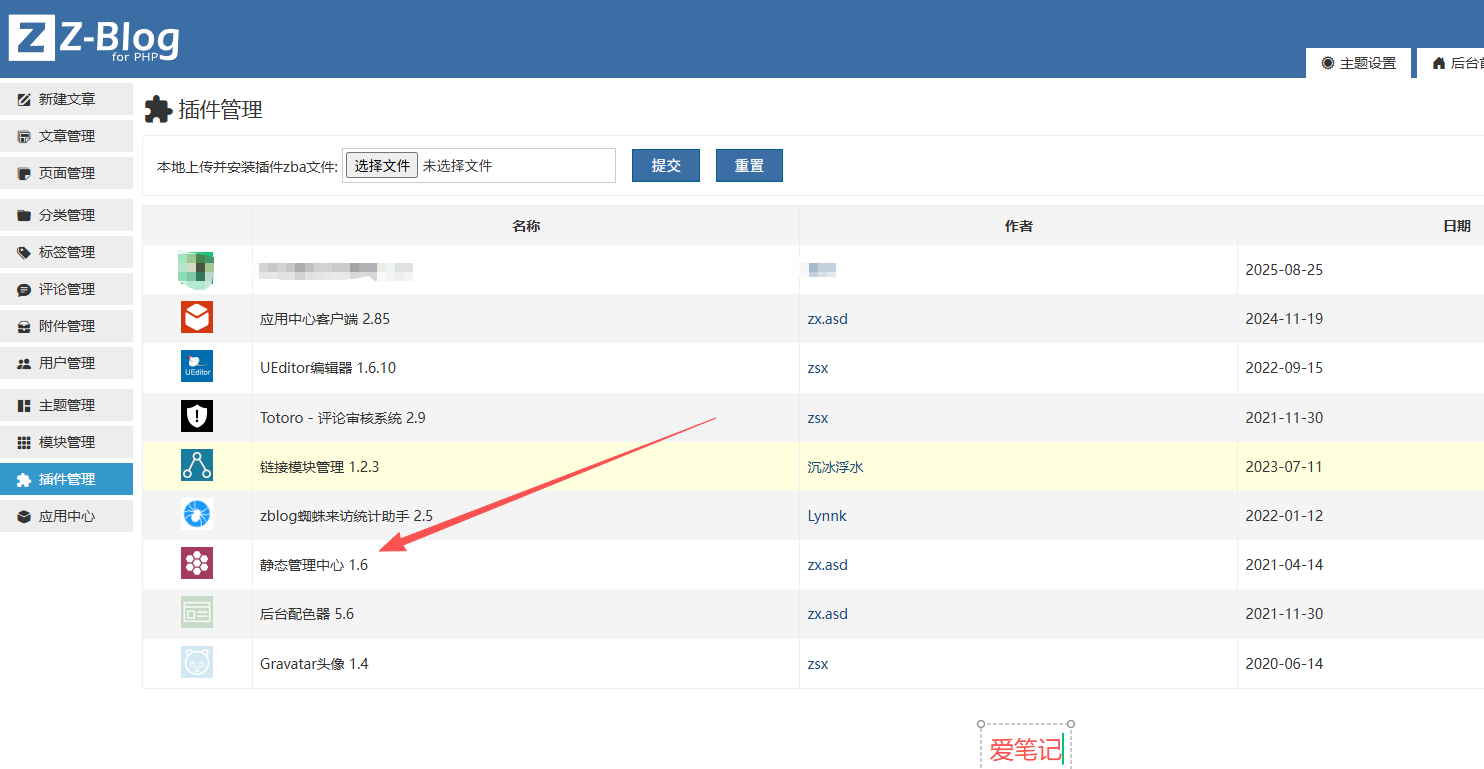This screenshot has height=769, width=1484.
Task: Open 新建文章 in the sidebar
Action: click(x=66, y=99)
